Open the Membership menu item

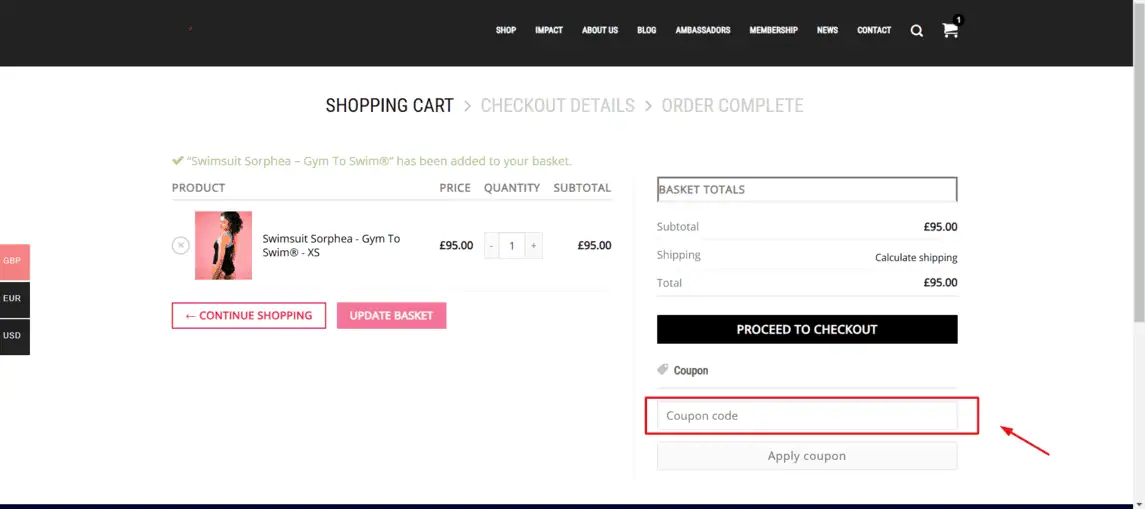773,30
